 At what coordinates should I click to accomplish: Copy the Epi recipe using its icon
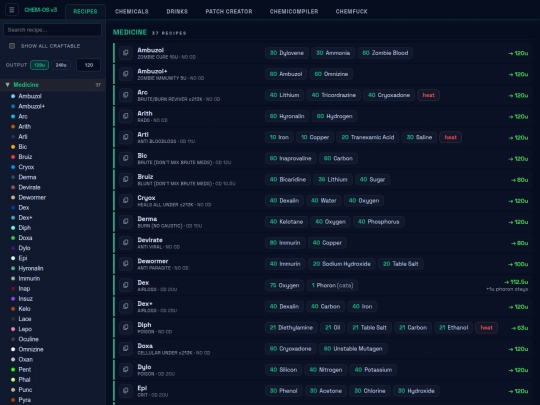tap(126, 391)
